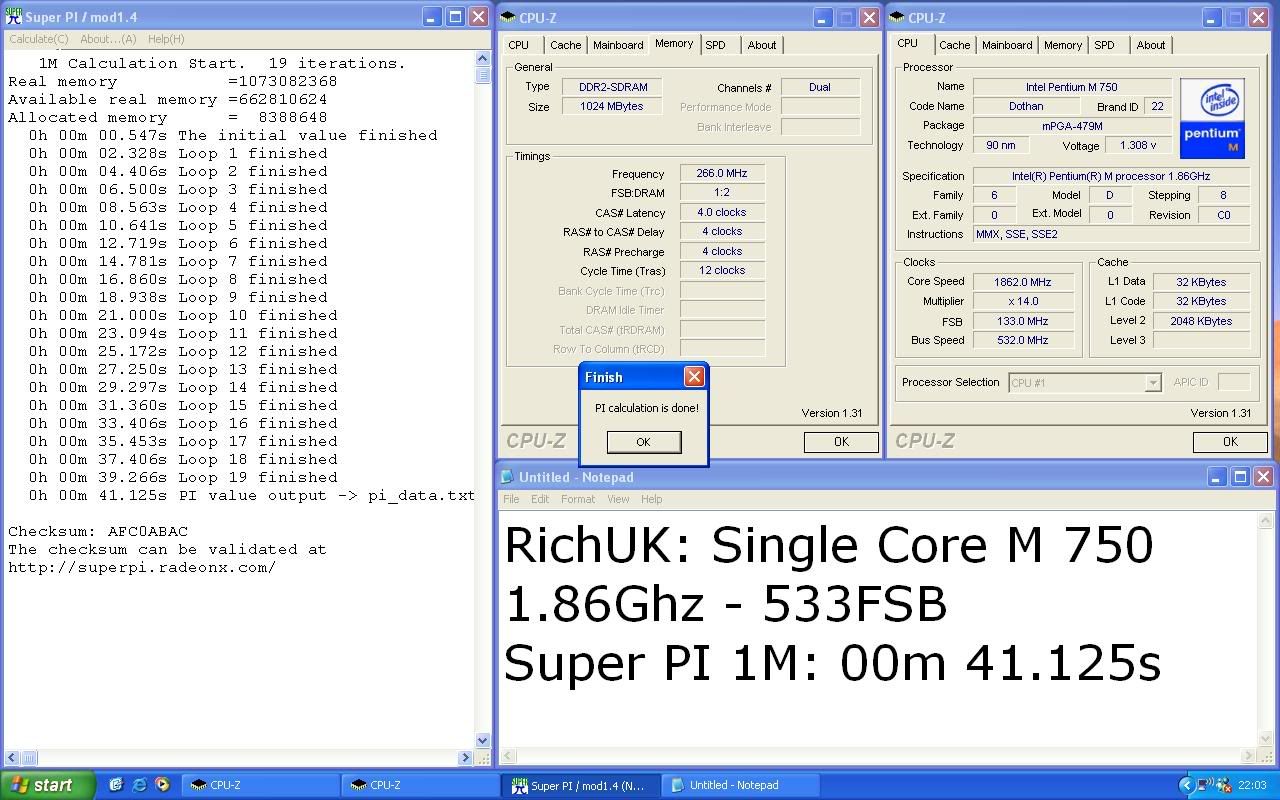This screenshot has width=1280, height=800.
Task: Click the chip icon in processor CPU-Z title bar
Action: coord(897,17)
